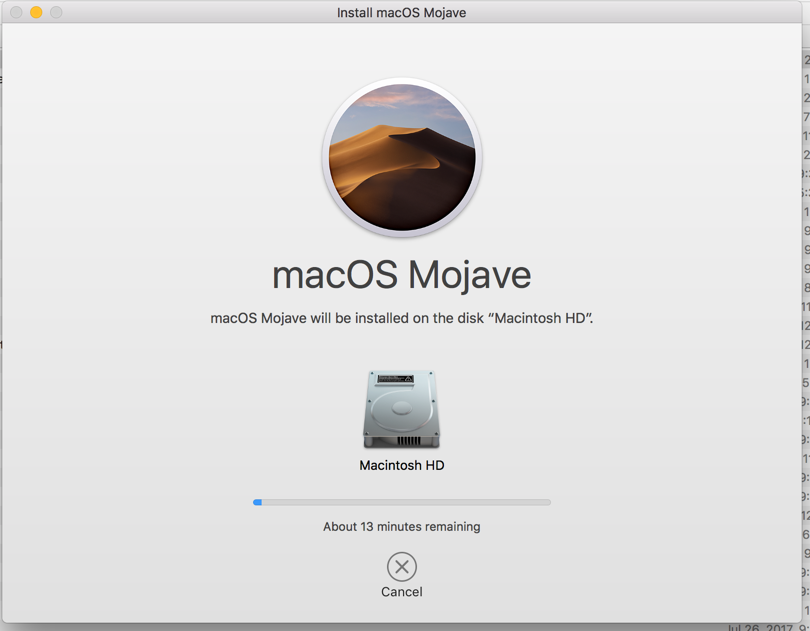The image size is (810, 631).
Task: Click the installation progress bar
Action: 401,502
